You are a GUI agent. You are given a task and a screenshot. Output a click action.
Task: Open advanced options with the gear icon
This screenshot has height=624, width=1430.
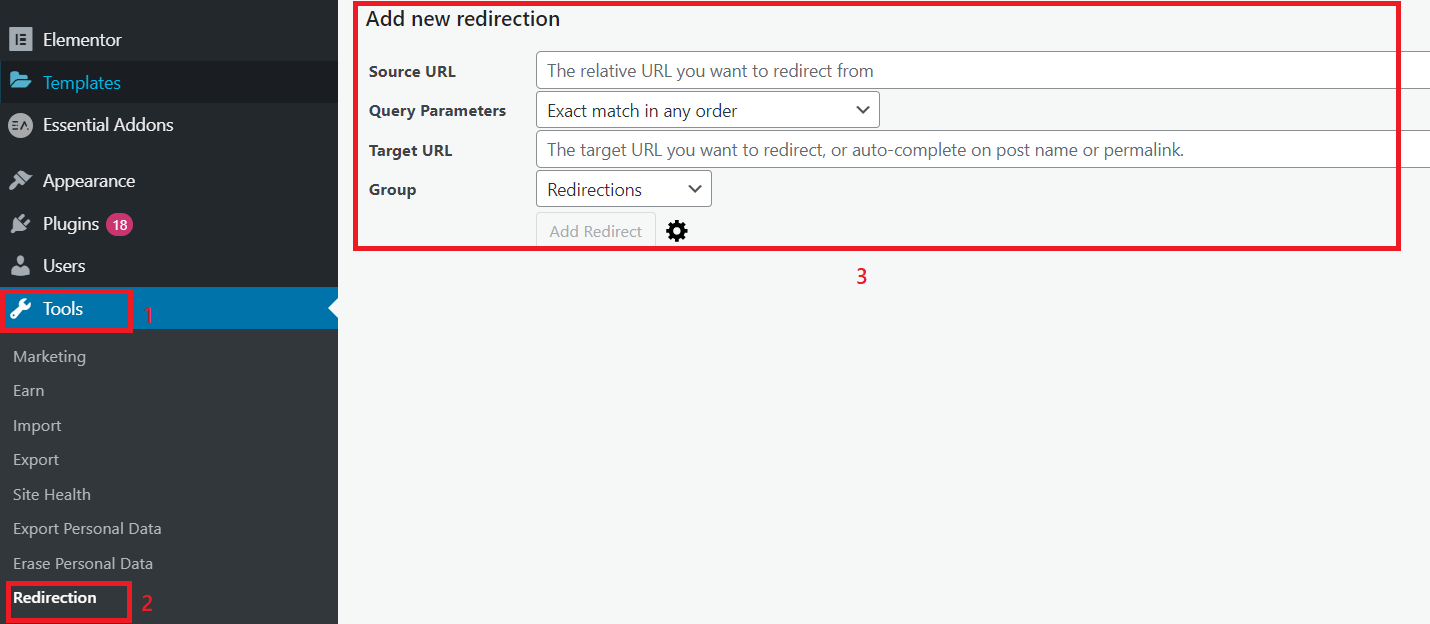pos(677,231)
